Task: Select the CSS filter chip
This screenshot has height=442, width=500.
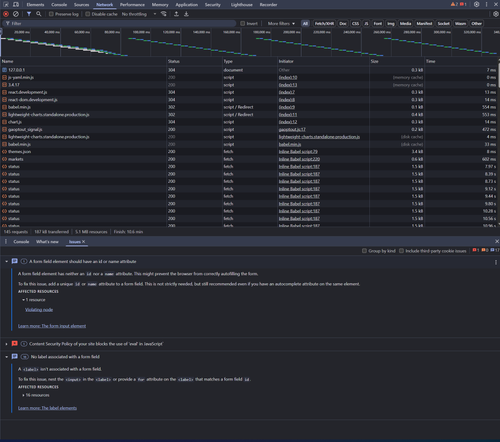Action: point(355,23)
